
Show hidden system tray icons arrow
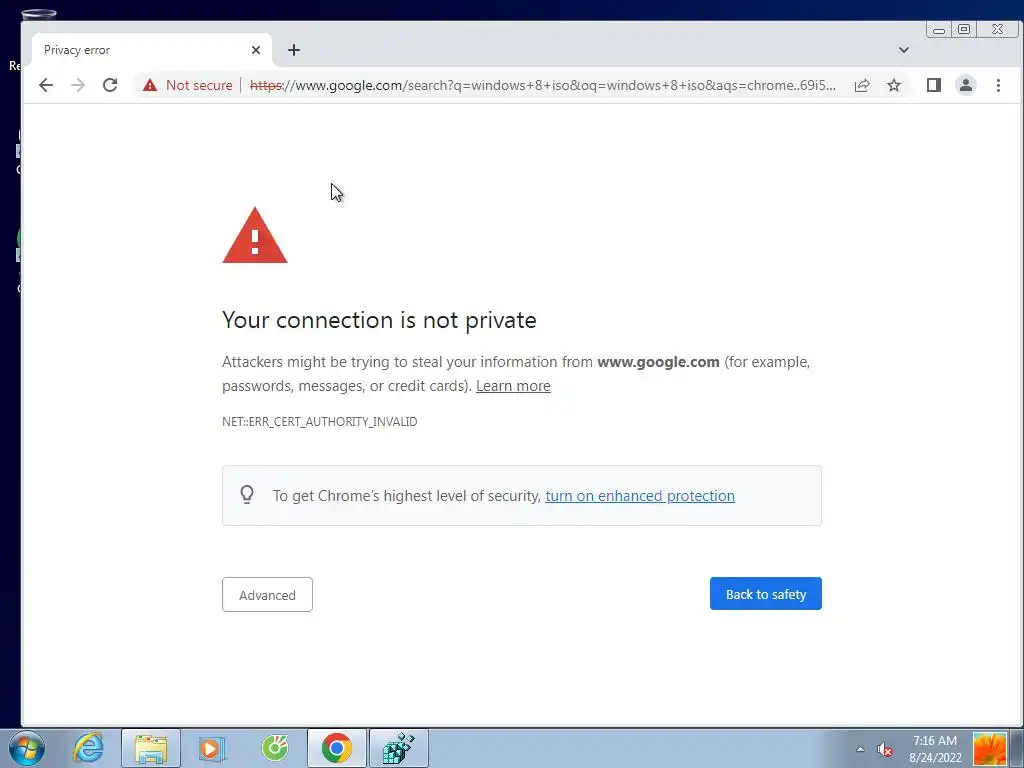860,749
